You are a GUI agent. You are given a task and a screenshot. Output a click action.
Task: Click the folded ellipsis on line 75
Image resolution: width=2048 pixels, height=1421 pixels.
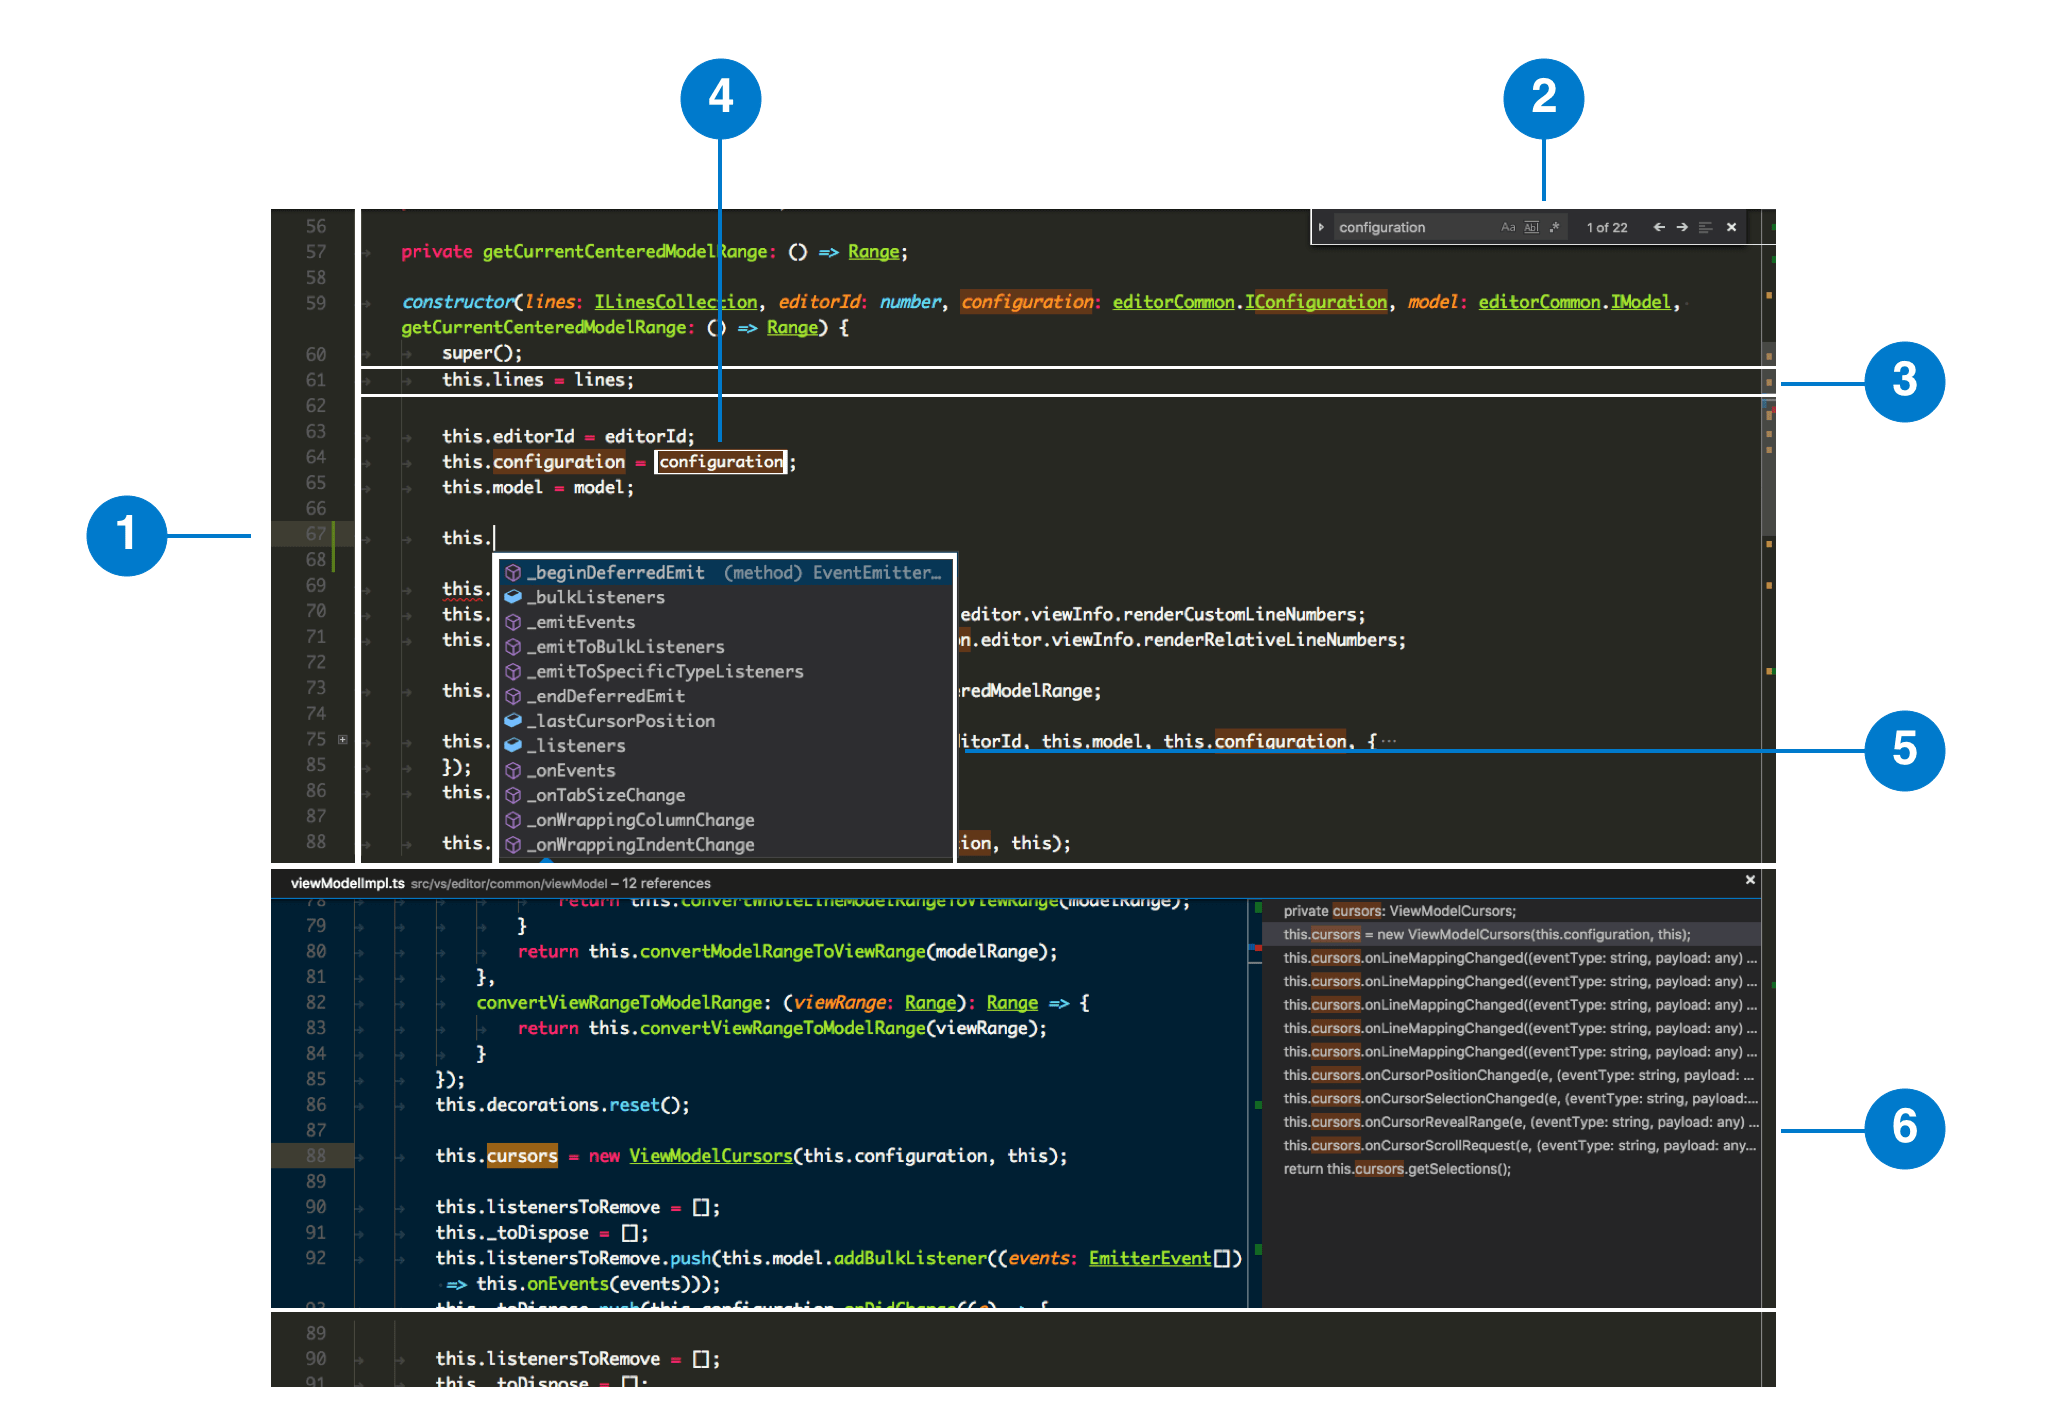click(x=1388, y=741)
